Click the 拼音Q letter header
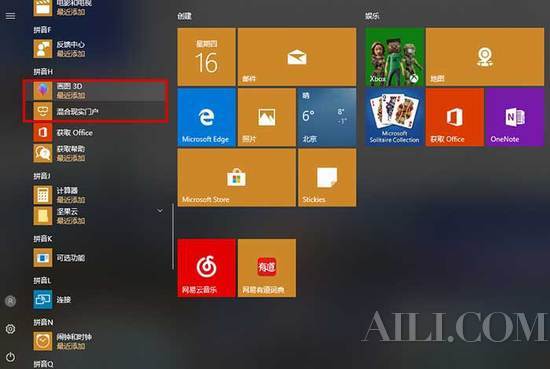The width and height of the screenshot is (550, 369). click(43, 364)
